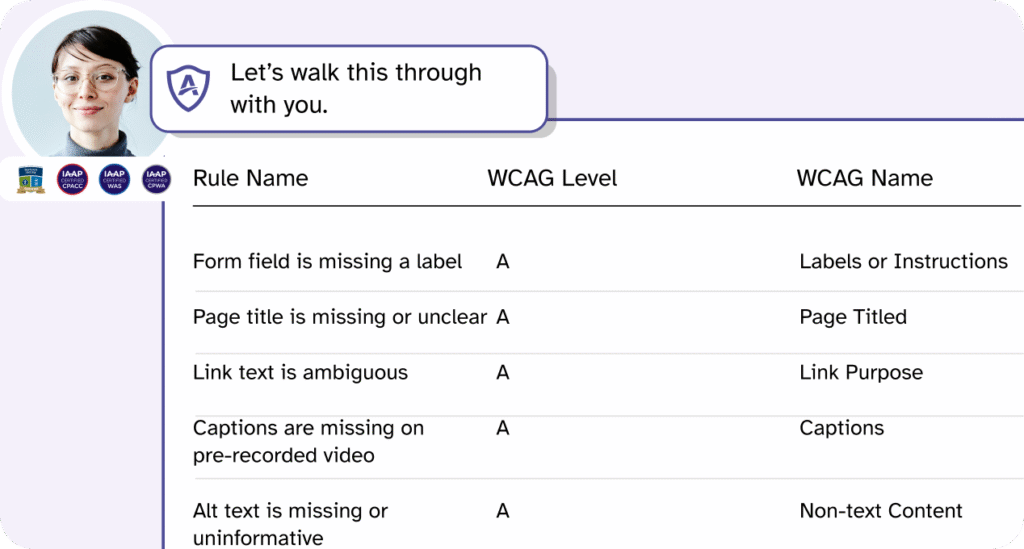This screenshot has width=1024, height=549.
Task: Click the "Page Titled" WCAG name
Action: pos(853,317)
